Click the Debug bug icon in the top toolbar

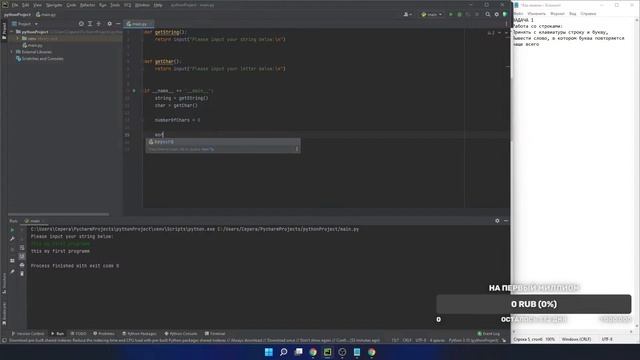coord(459,14)
